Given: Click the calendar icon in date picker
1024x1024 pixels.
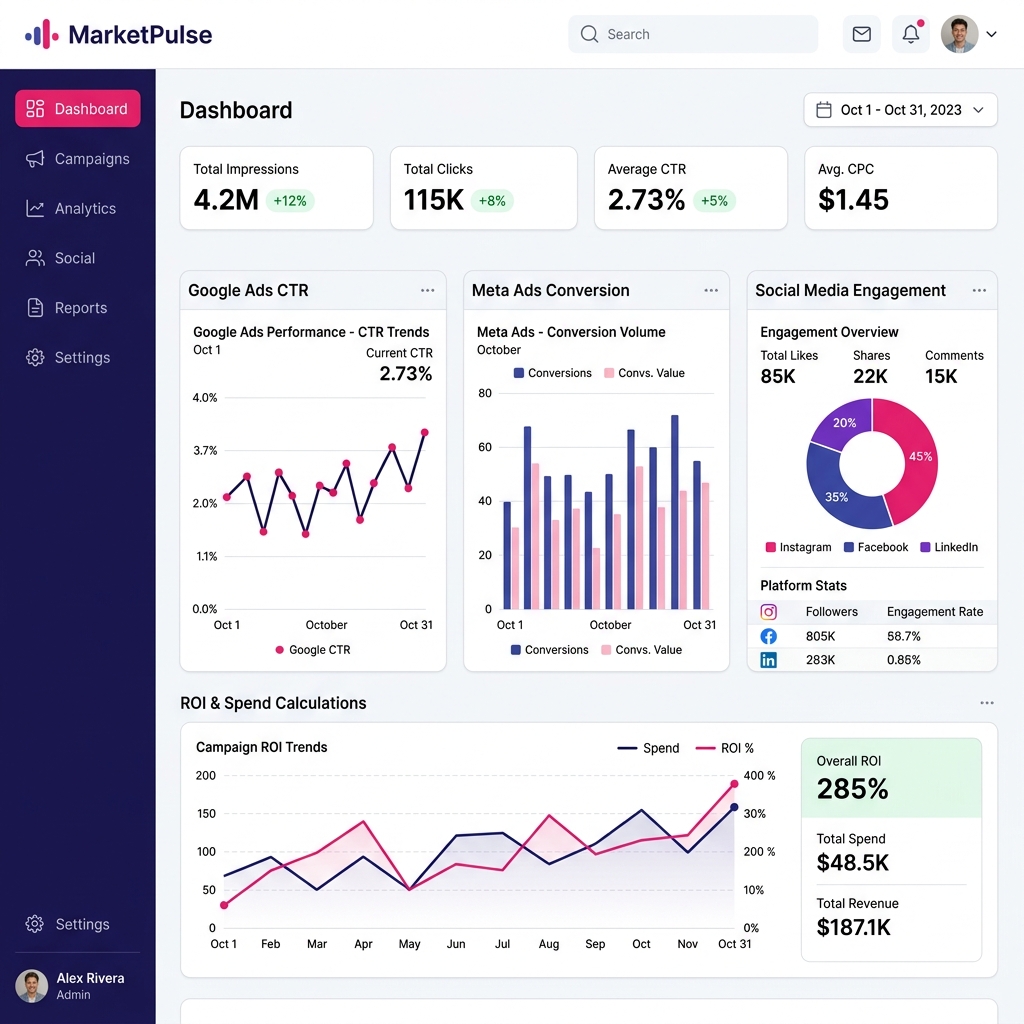Looking at the screenshot, I should click(824, 110).
